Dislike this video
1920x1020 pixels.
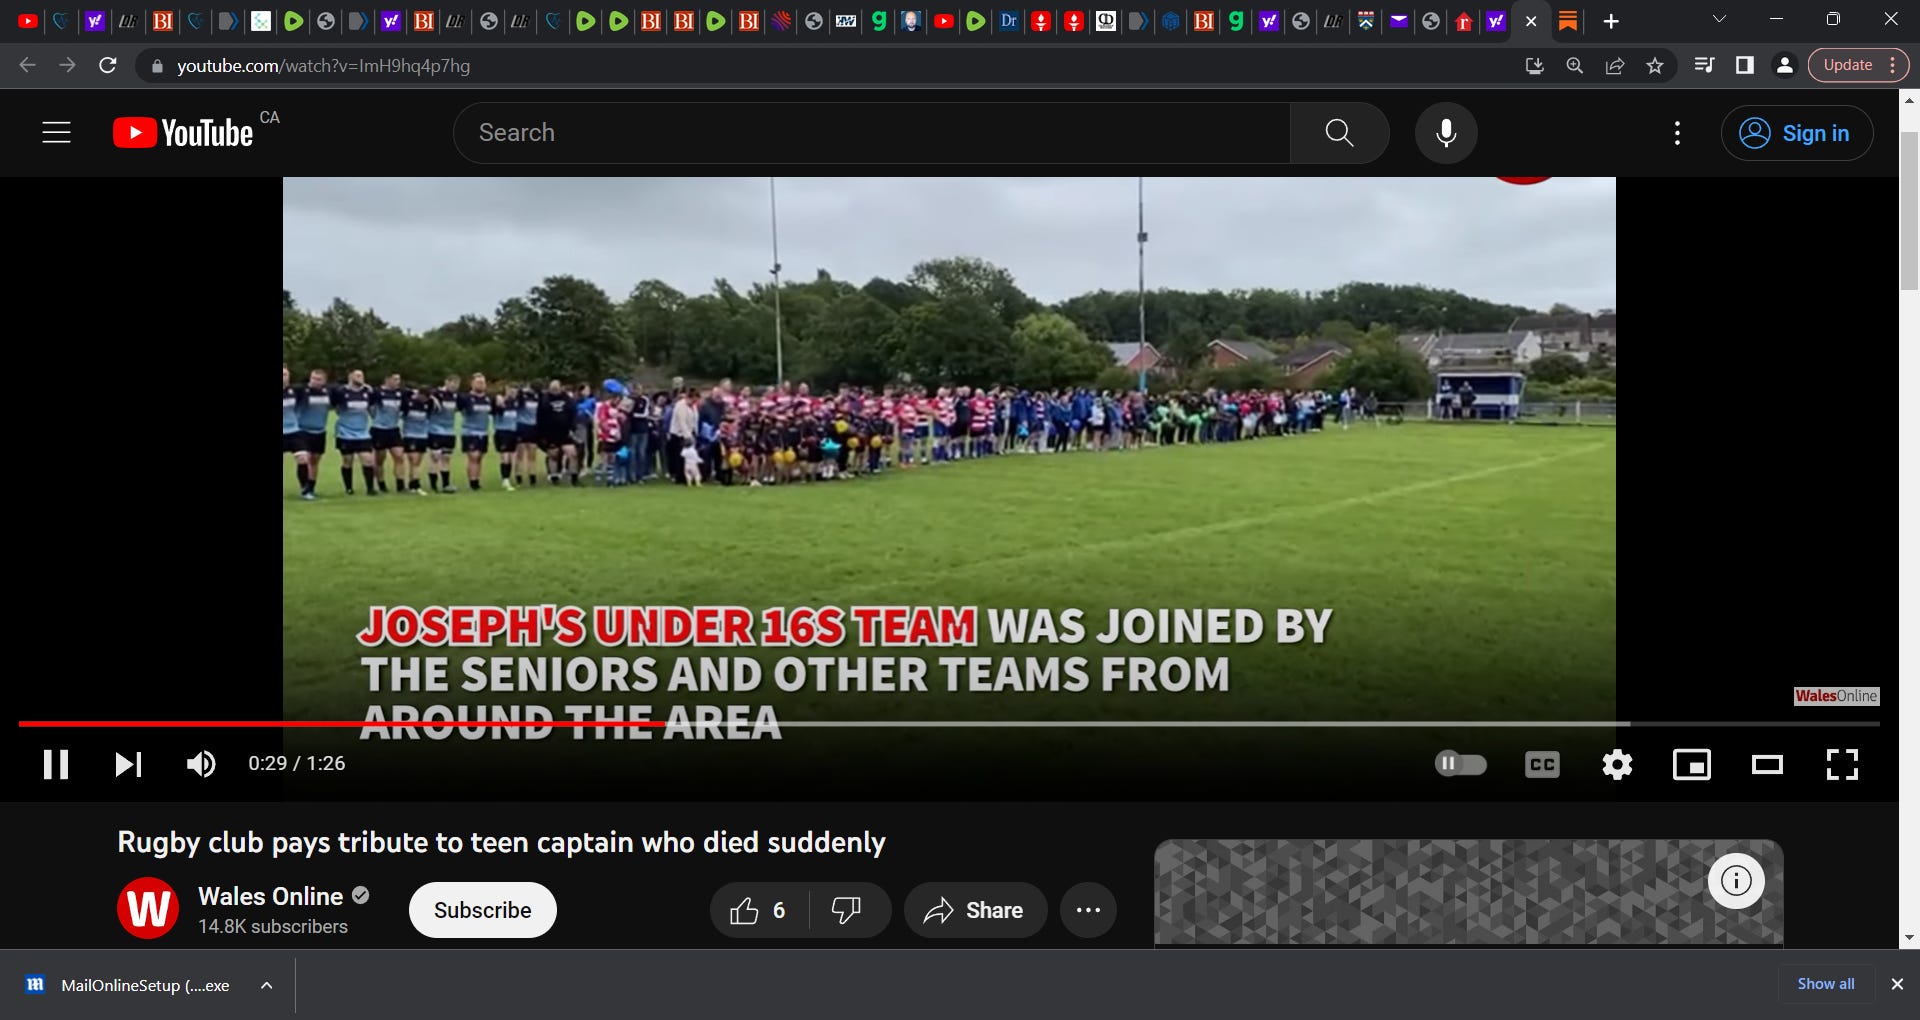pos(846,910)
